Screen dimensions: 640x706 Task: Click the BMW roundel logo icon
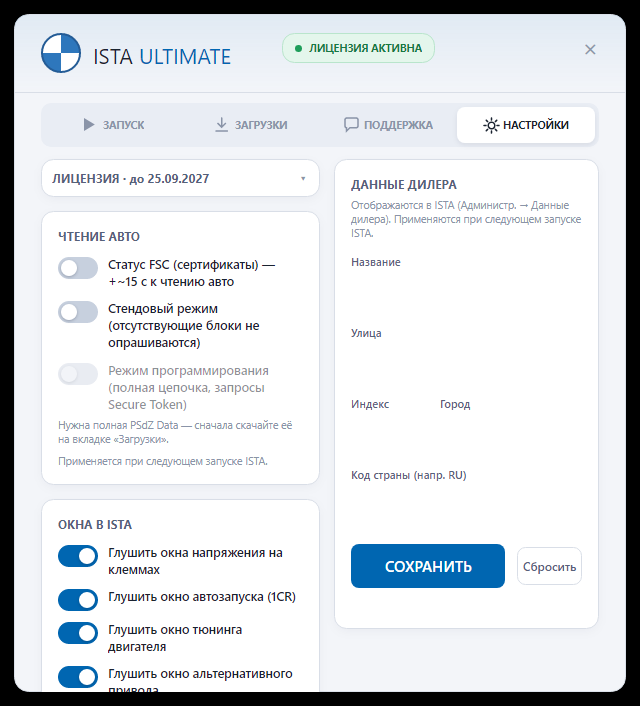(61, 53)
